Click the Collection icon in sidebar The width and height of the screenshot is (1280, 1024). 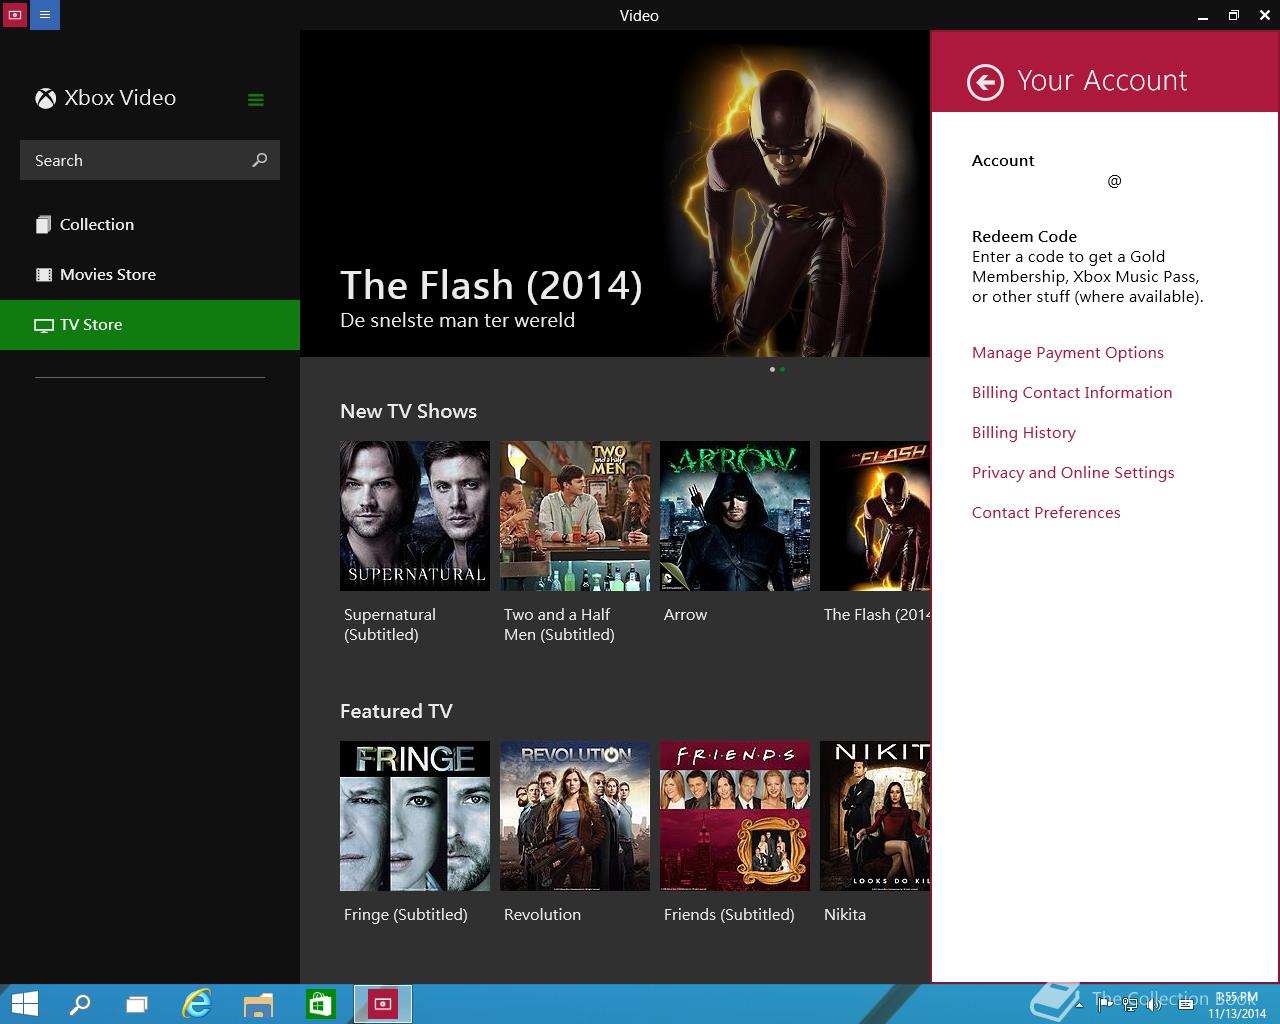click(43, 225)
